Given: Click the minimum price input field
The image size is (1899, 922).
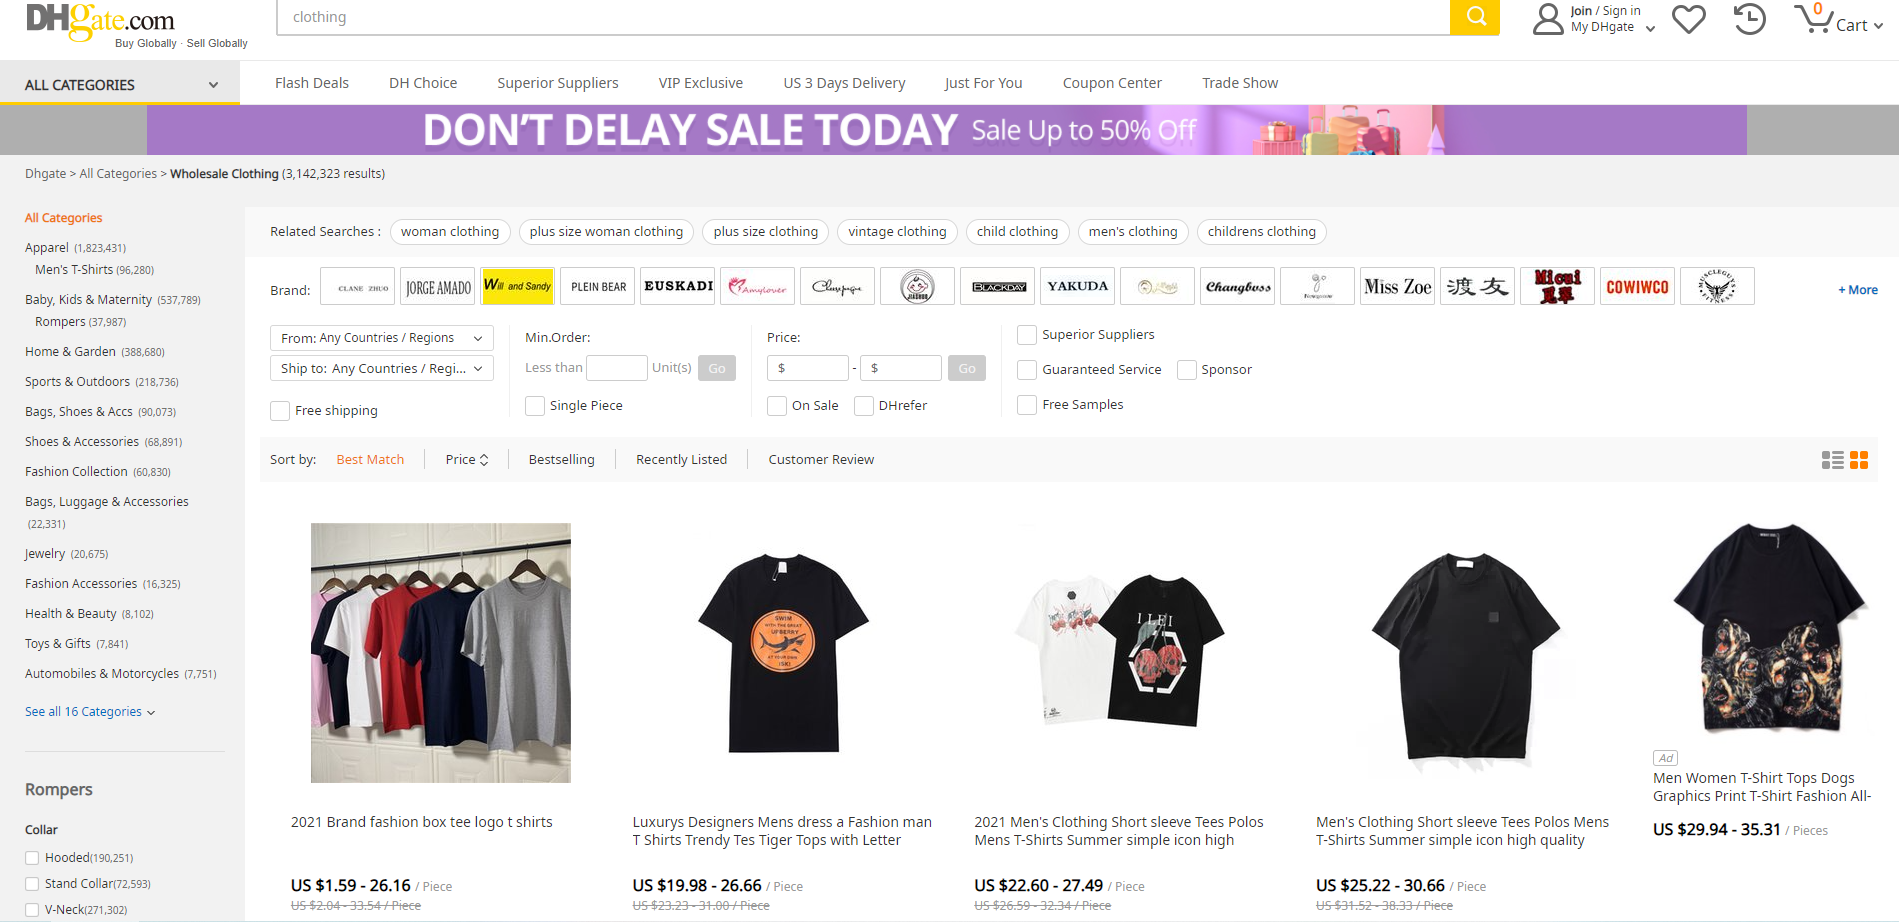Looking at the screenshot, I should pos(808,368).
